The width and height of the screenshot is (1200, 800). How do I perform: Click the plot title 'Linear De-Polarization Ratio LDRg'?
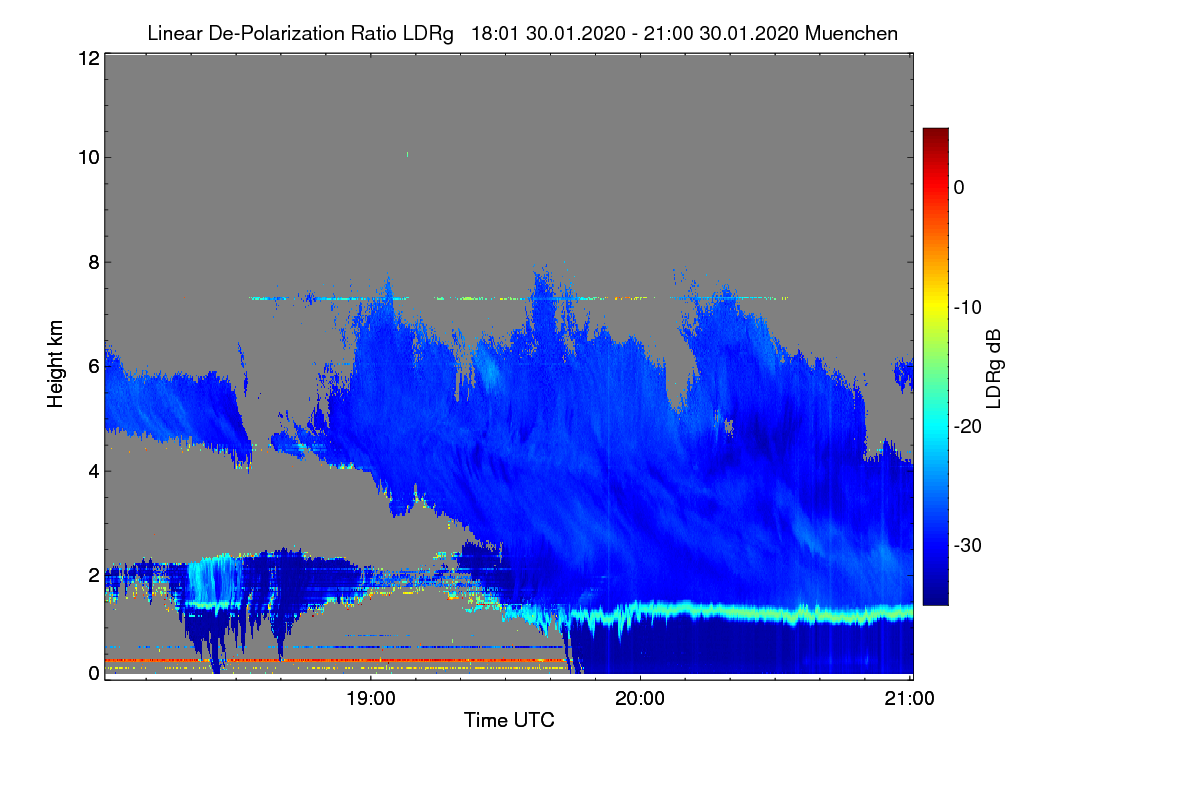pos(300,33)
